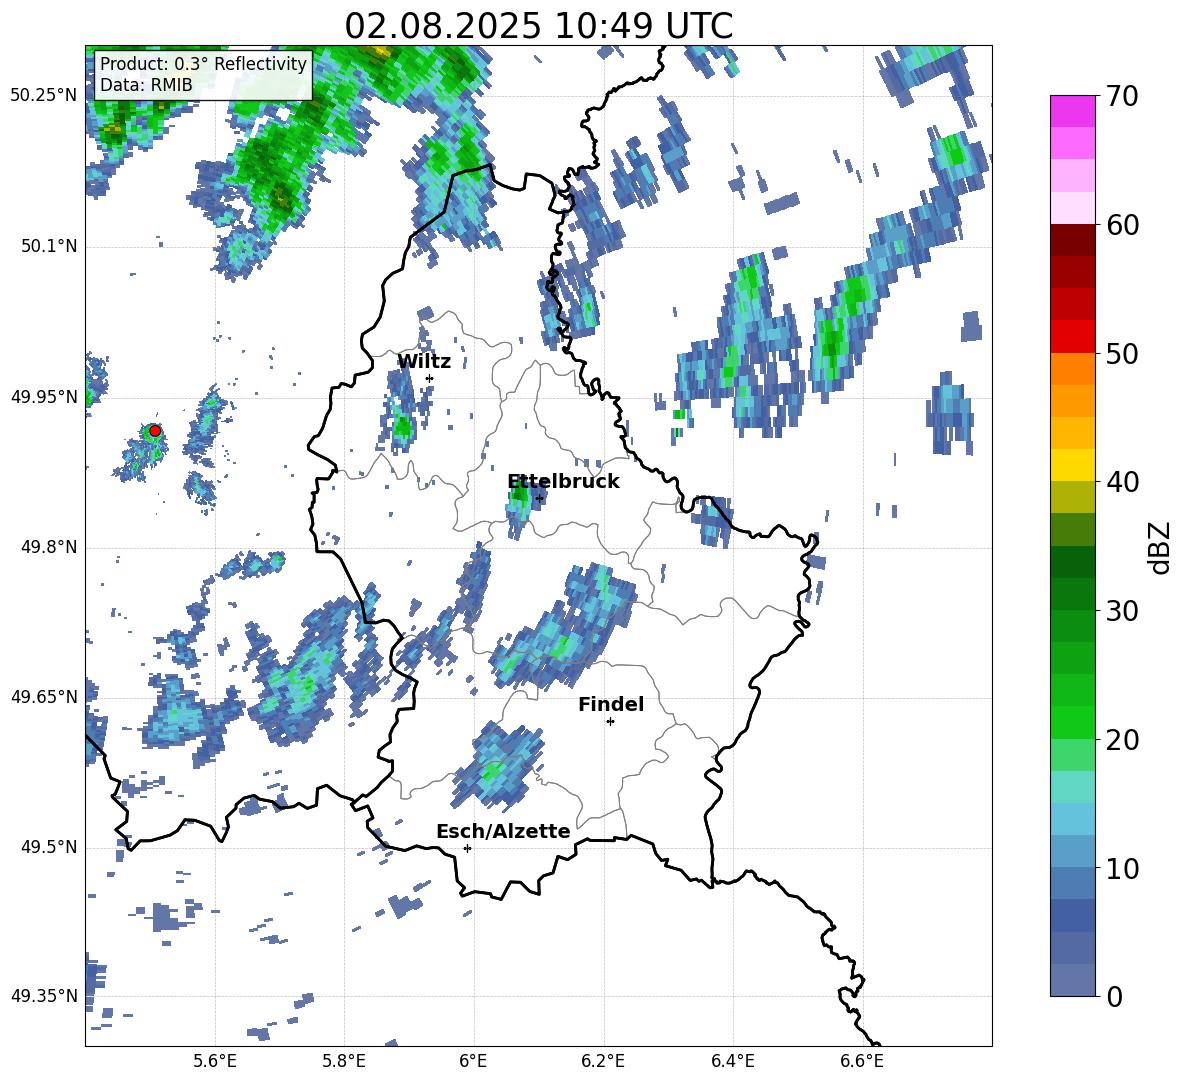Viewport: 1184px width, 1081px height.
Task: Click the Esch/Alzette city label
Action: 503,831
